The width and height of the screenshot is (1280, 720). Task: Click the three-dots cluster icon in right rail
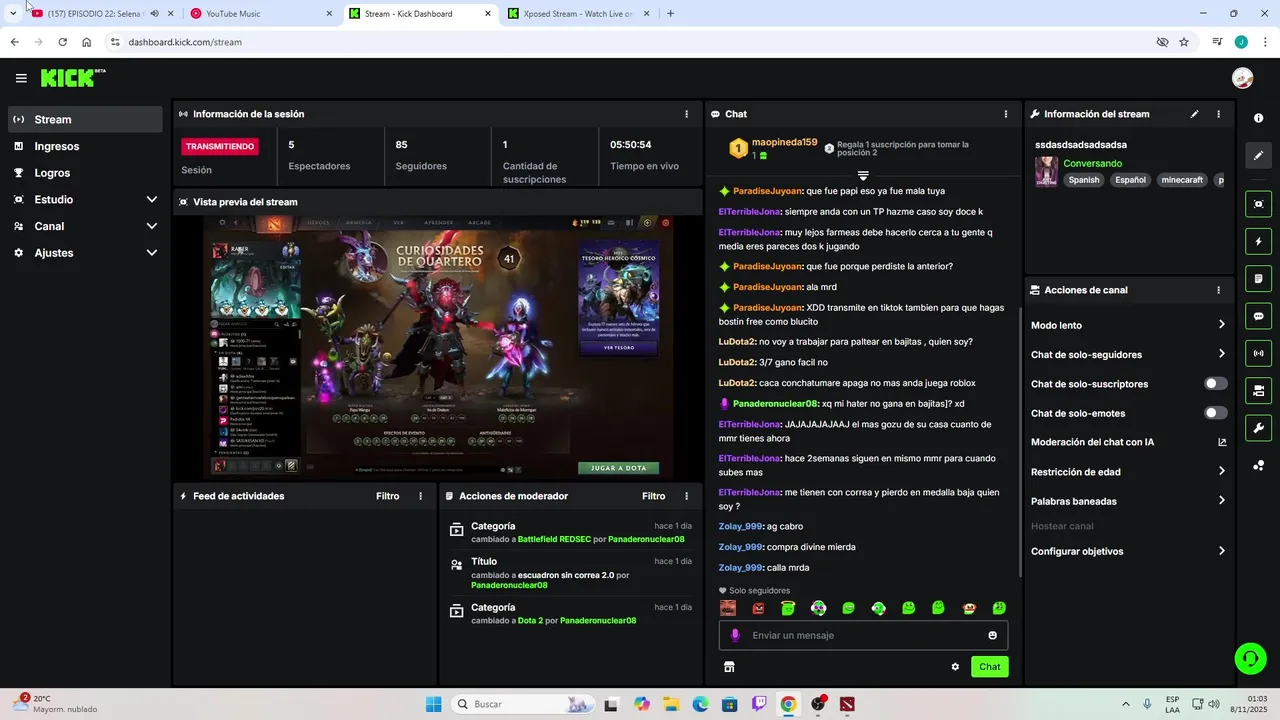click(x=1258, y=465)
